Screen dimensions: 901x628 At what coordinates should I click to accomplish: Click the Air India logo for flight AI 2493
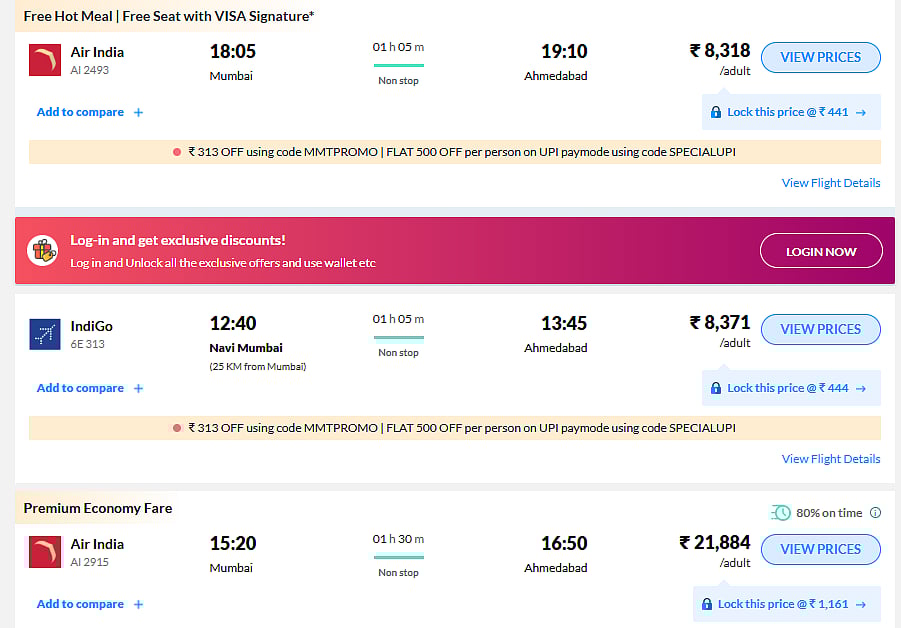pyautogui.click(x=45, y=60)
